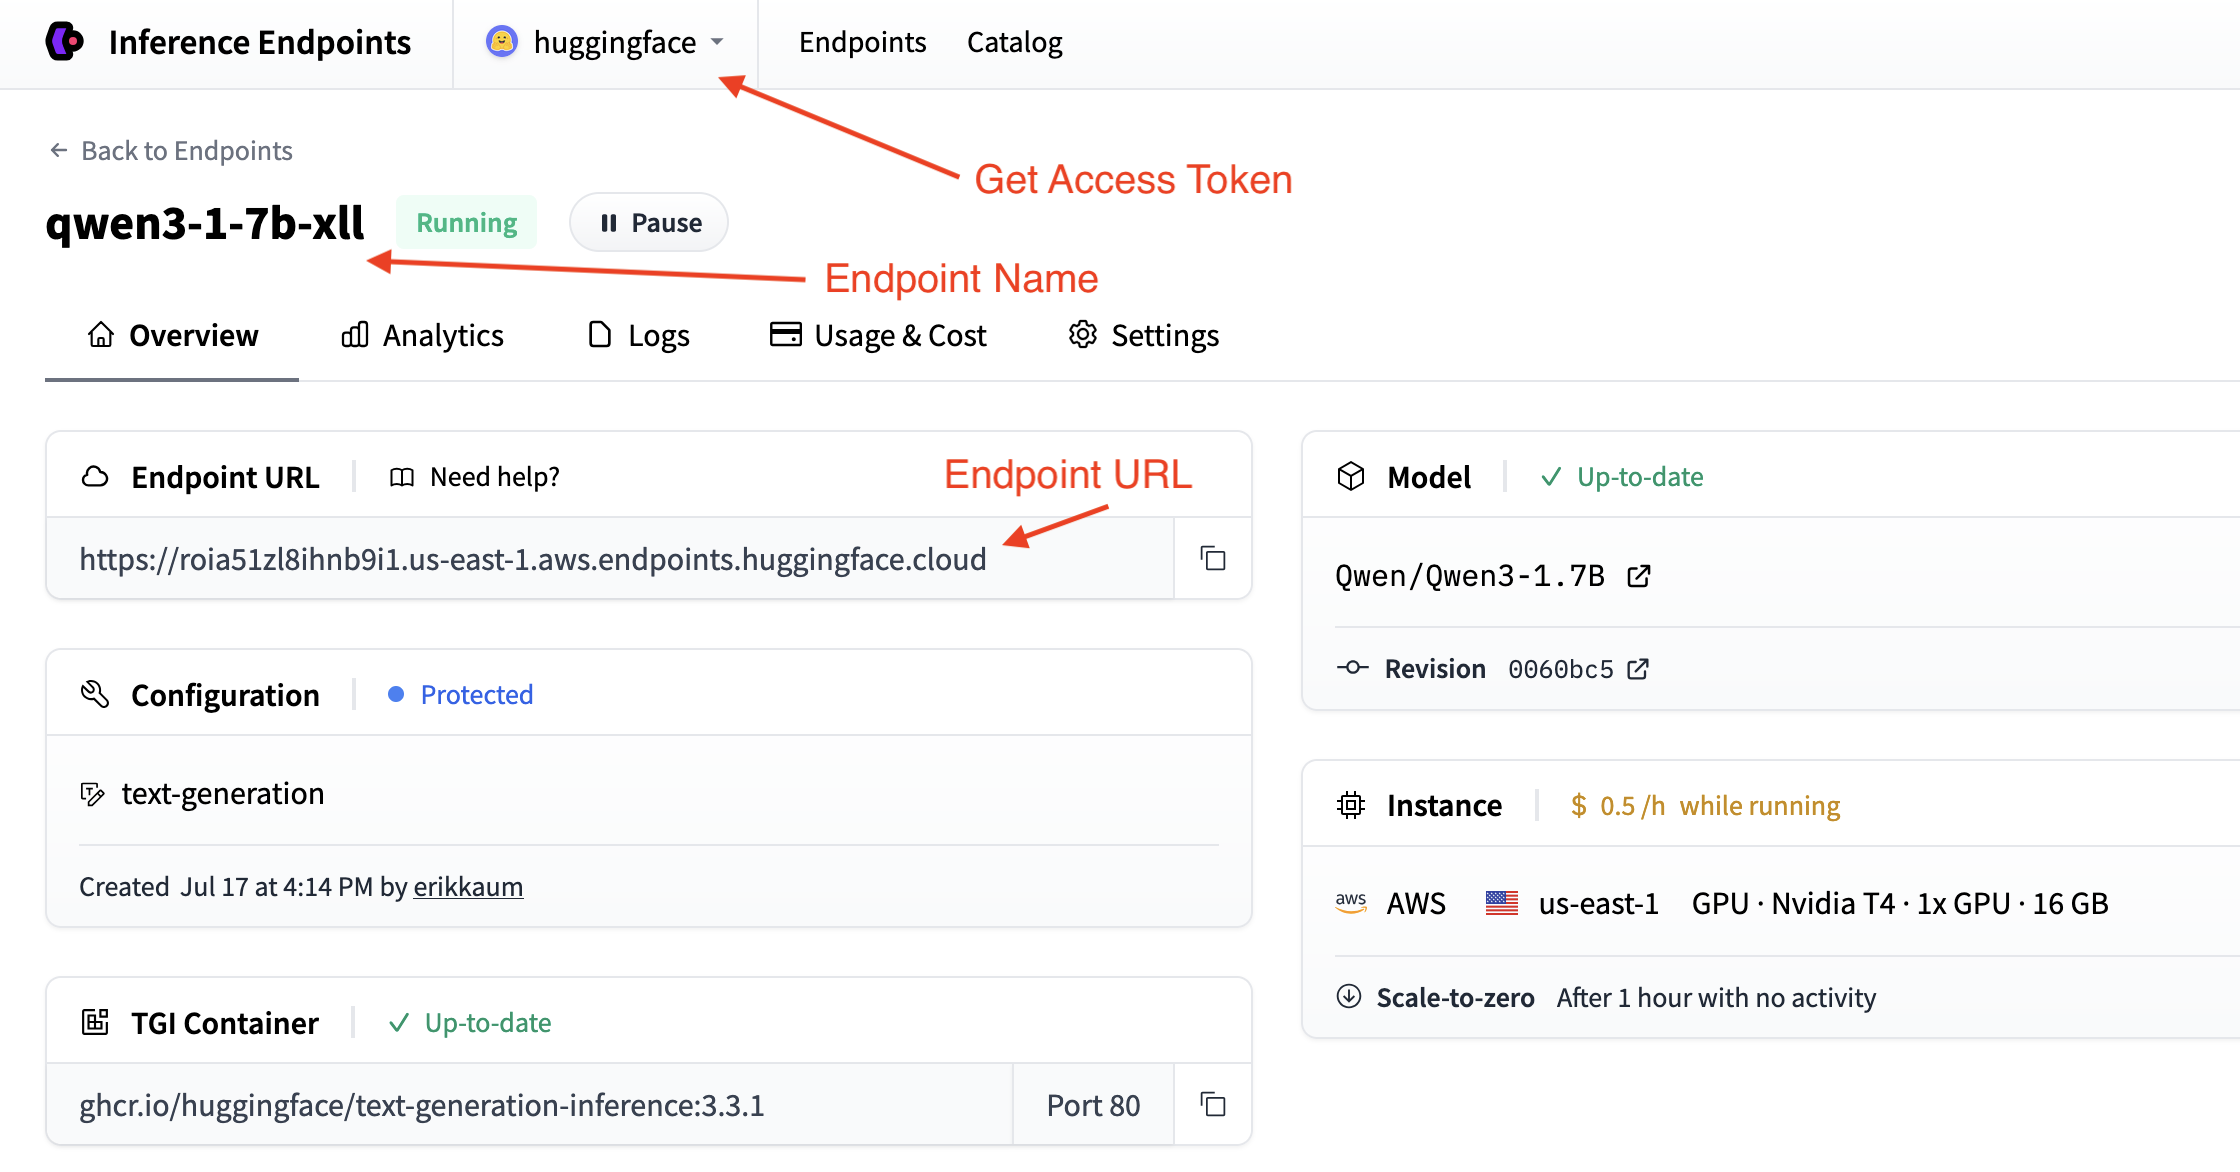Click the Running status badge
Viewport: 2240px width, 1172px height.
click(466, 222)
